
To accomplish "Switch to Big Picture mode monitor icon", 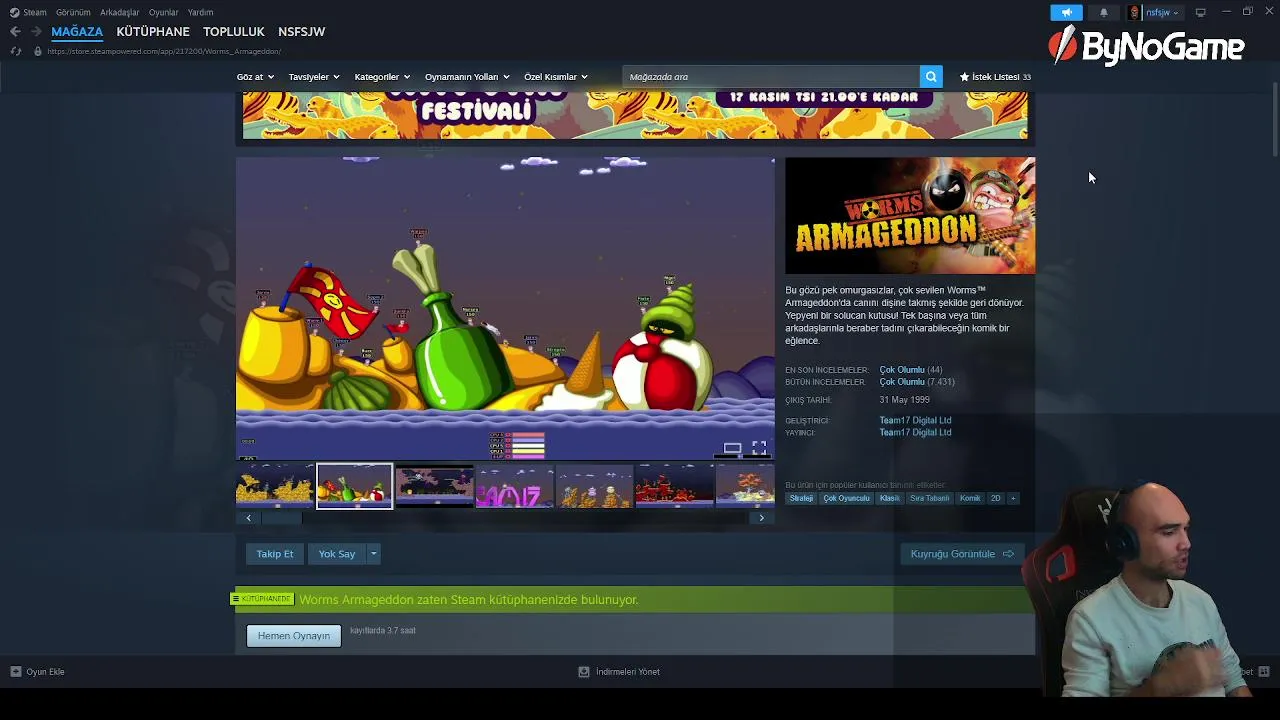I will click(x=1200, y=12).
